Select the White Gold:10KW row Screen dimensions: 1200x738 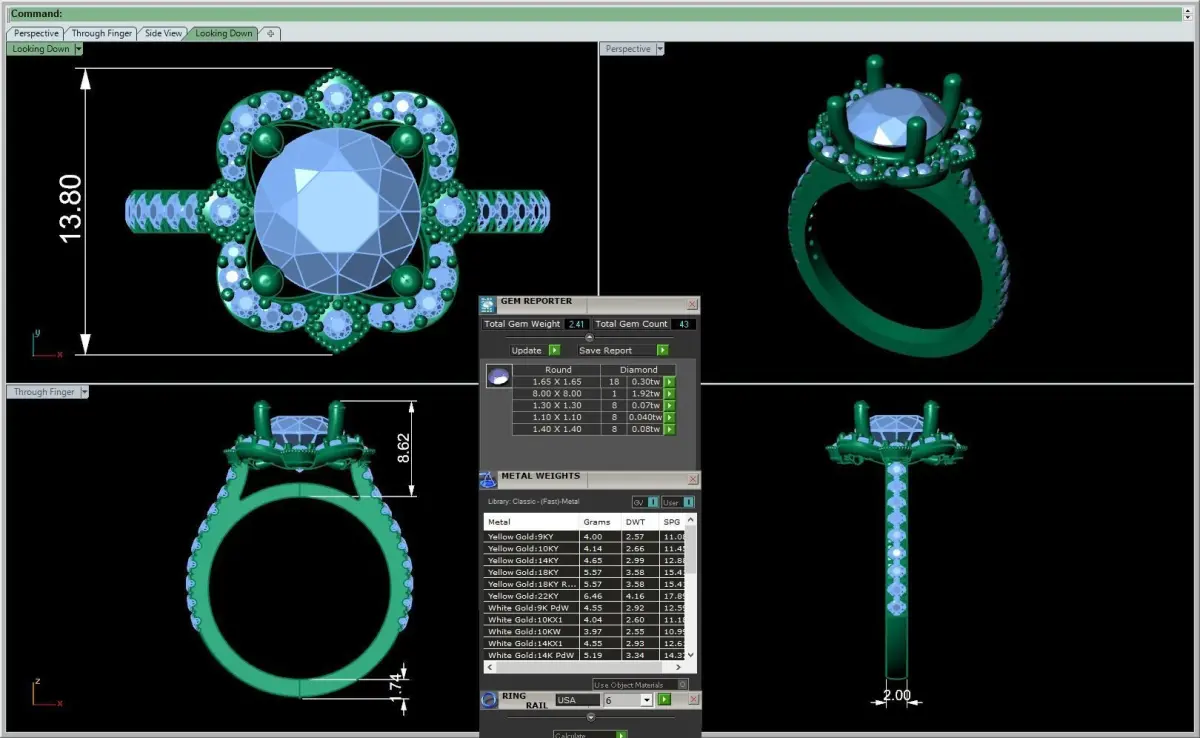click(x=584, y=632)
